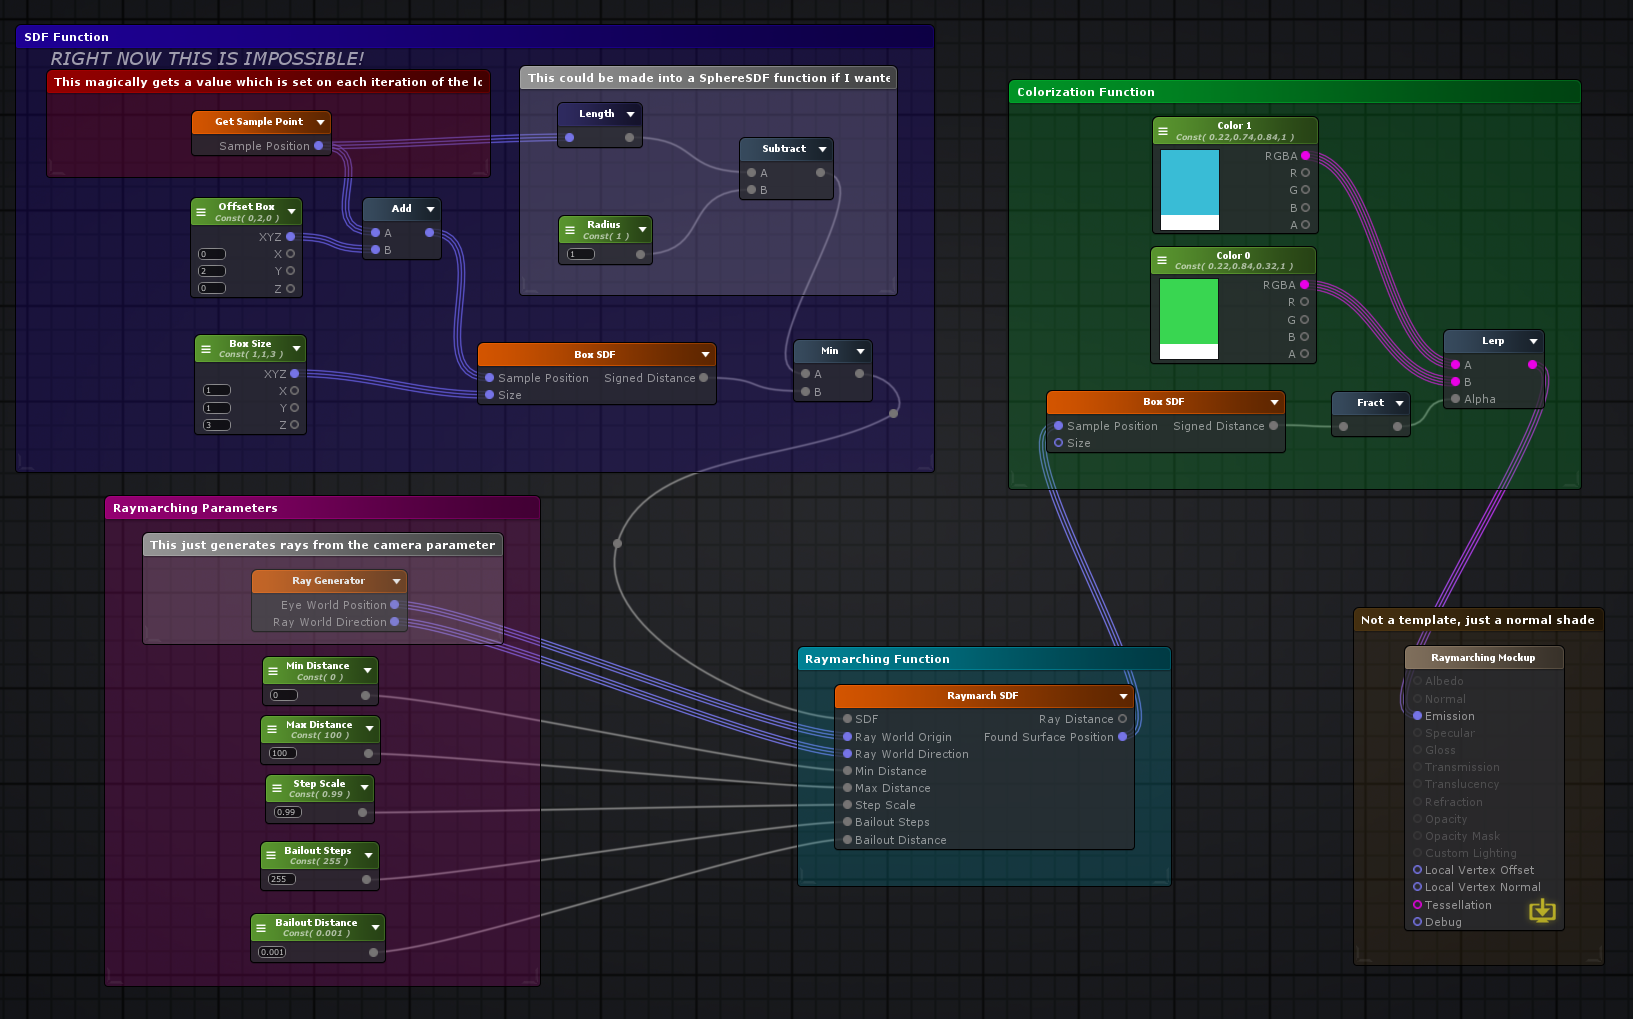Open the Lerp node dropdown arrow
Viewport: 1633px width, 1019px height.
coord(1533,342)
